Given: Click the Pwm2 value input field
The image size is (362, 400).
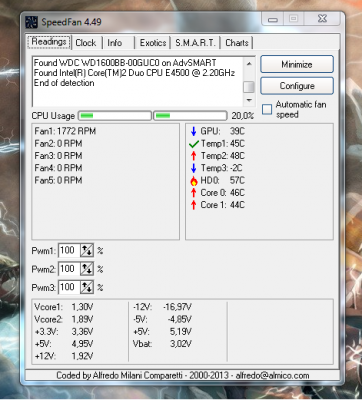Looking at the screenshot, I should [x=69, y=269].
